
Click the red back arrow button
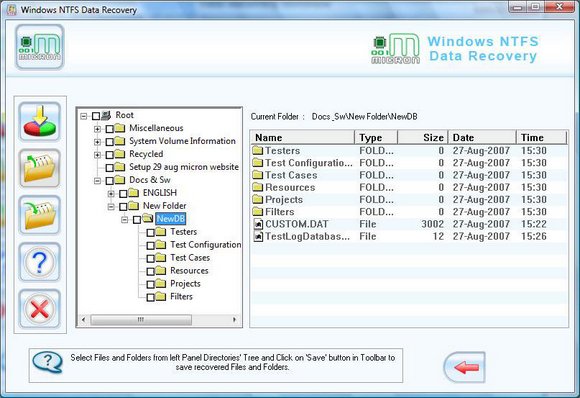tap(465, 367)
